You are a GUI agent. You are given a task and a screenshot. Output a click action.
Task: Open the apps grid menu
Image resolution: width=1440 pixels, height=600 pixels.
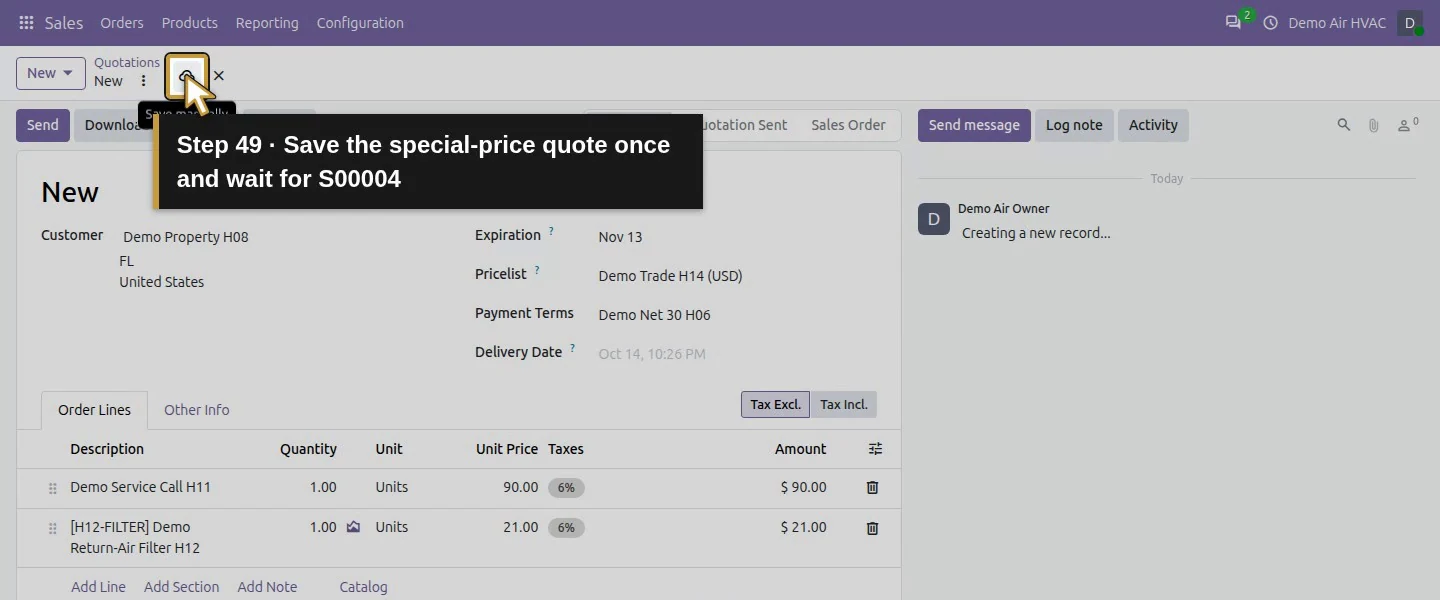26,22
